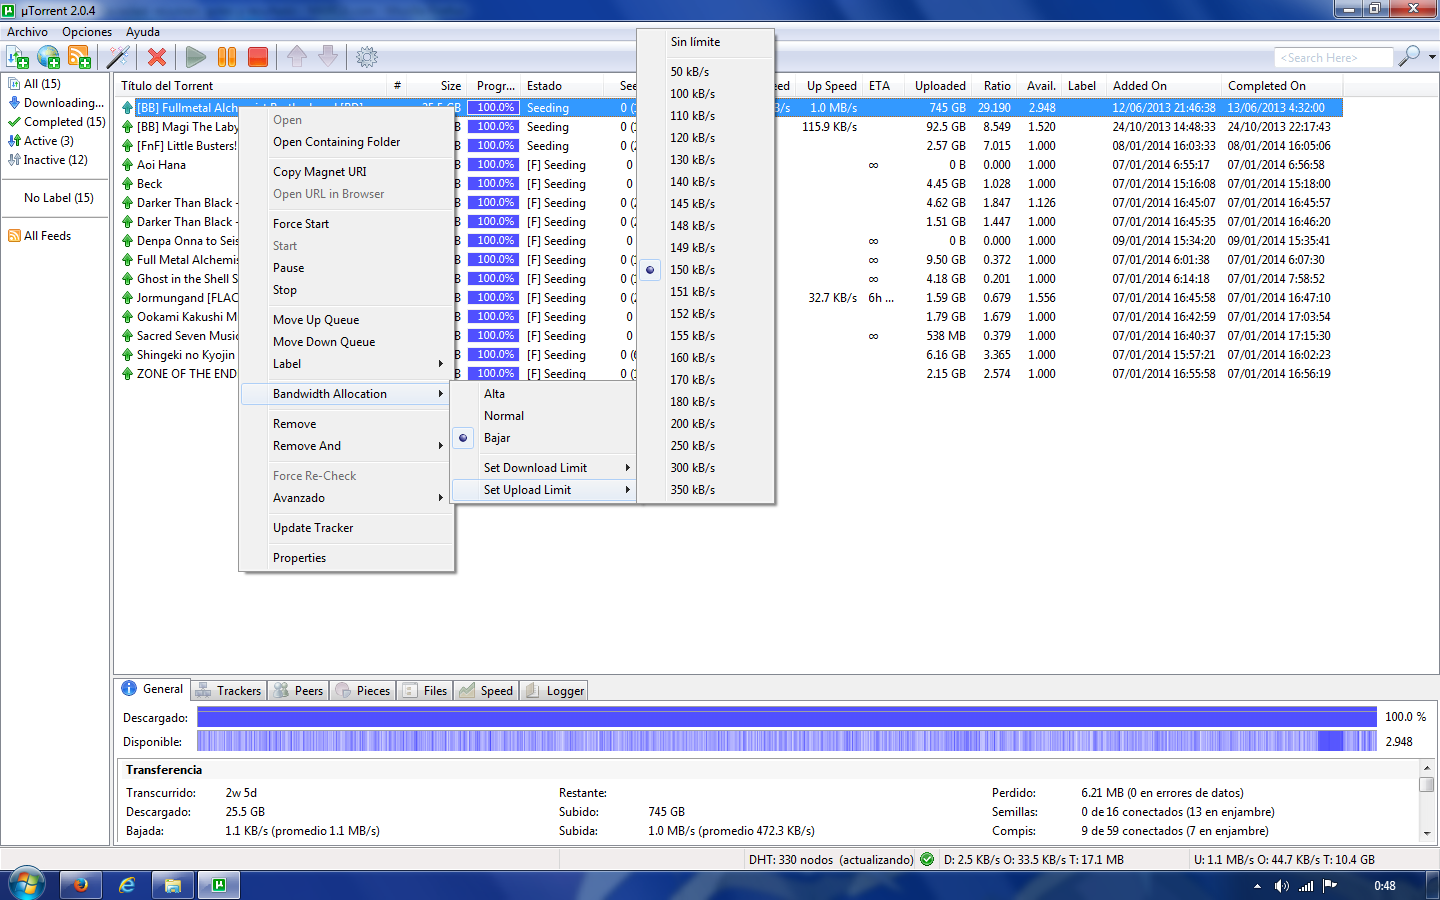Viewport: 1440px width, 900px height.
Task: Open the search provider dropdown arrow
Action: click(x=1432, y=57)
